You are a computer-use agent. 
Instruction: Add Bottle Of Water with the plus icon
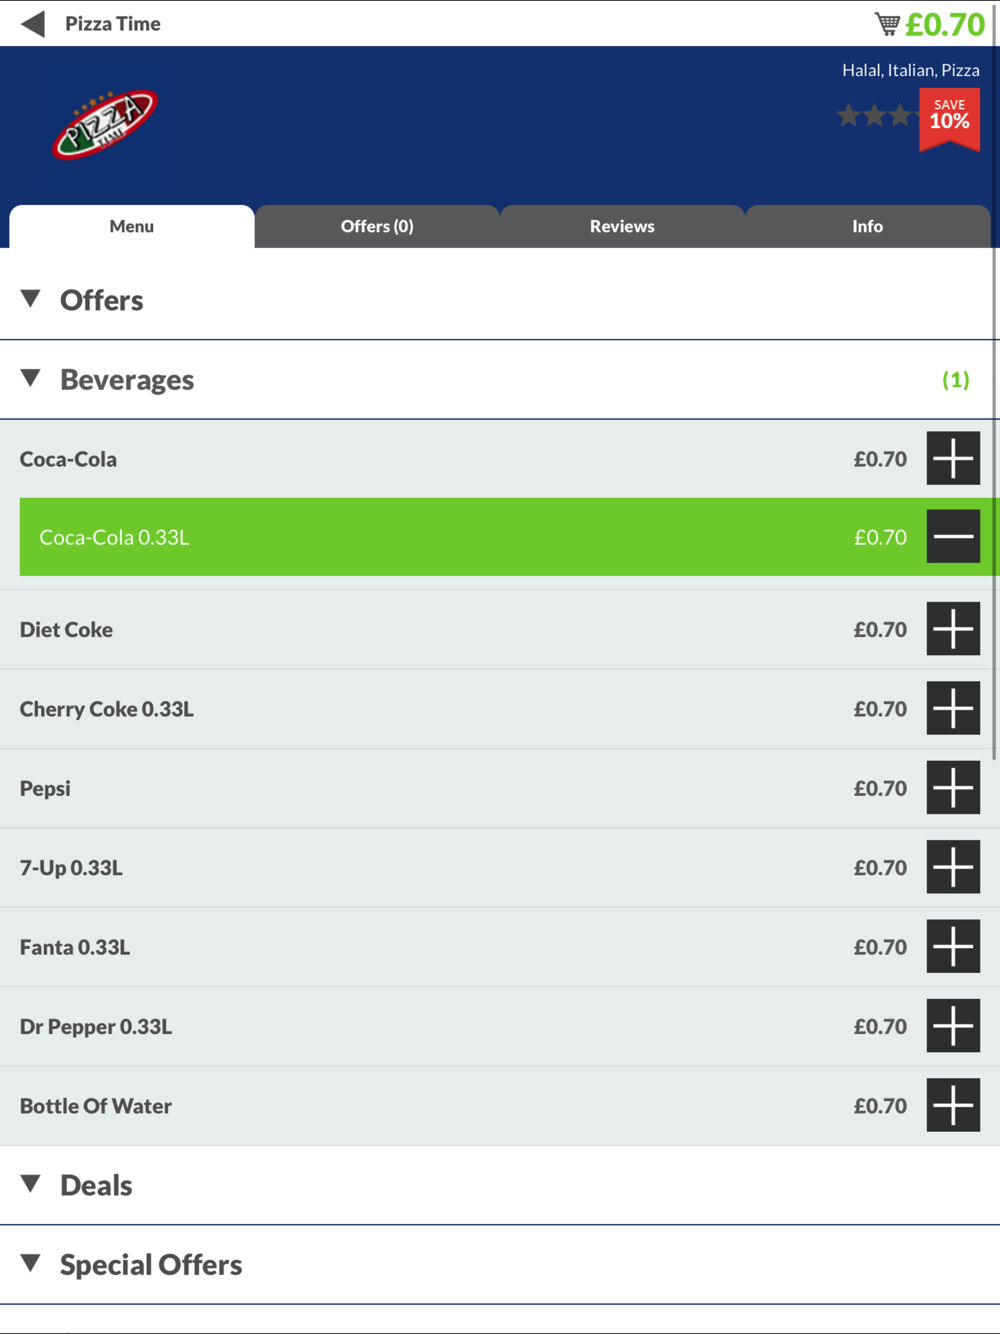(x=953, y=1105)
